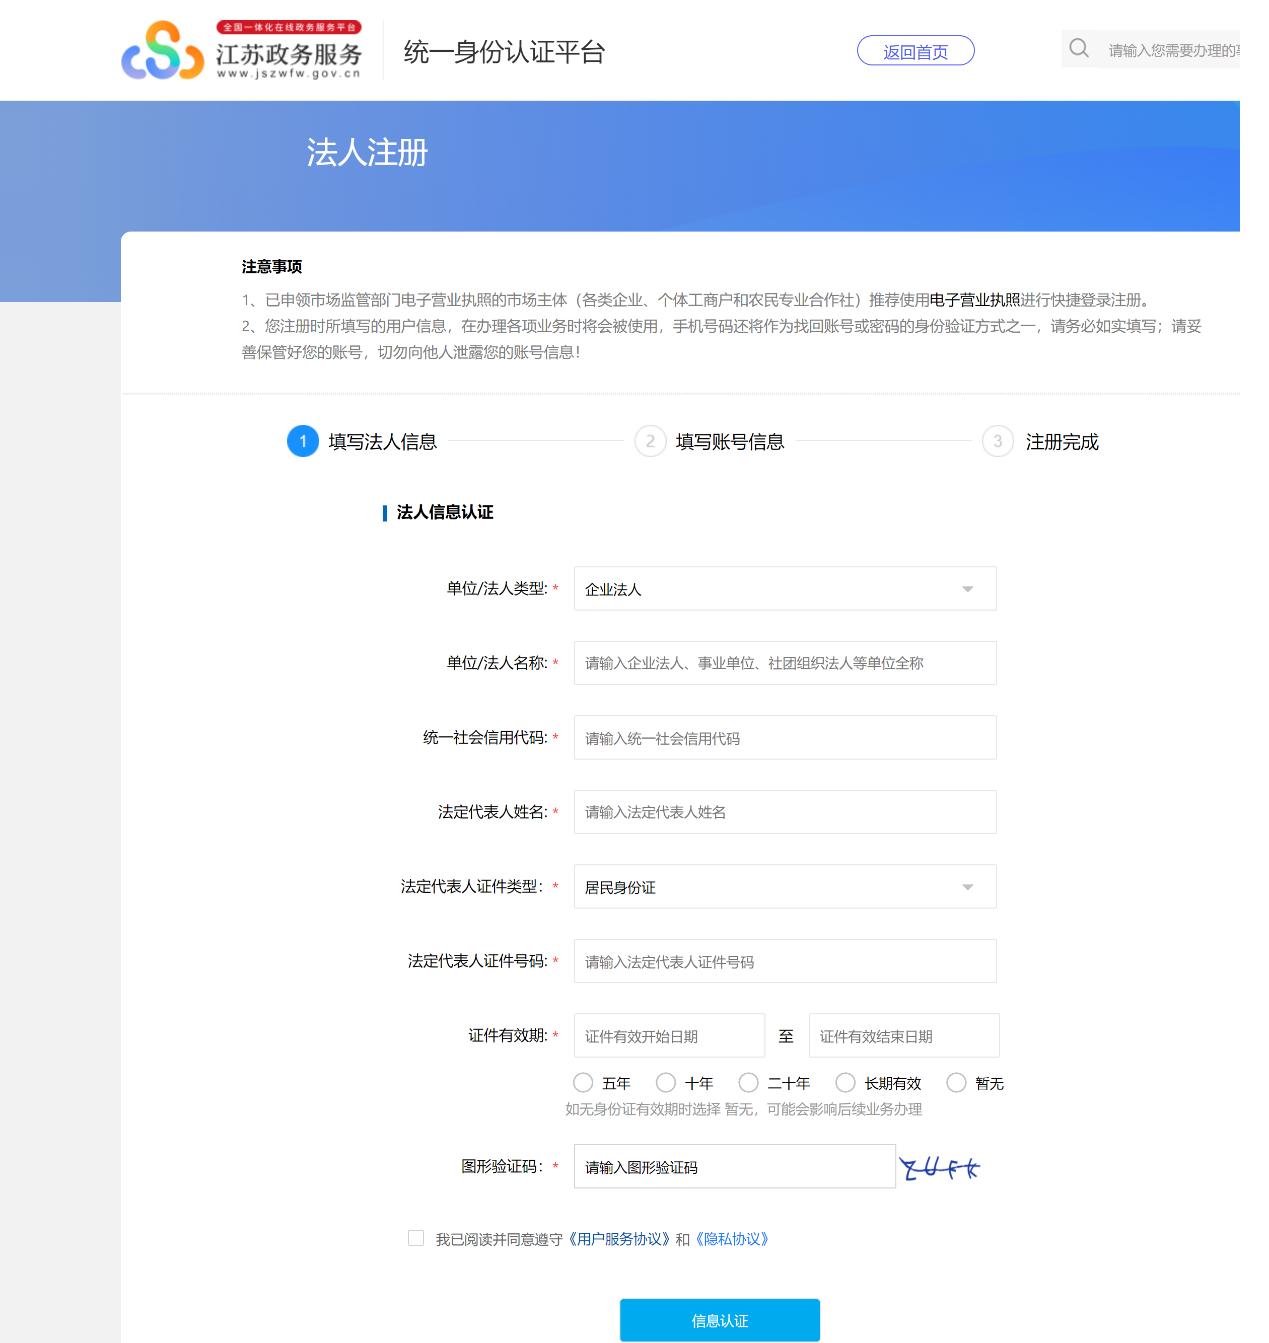Expand the 法定代表人证件类型 dropdown

coord(785,887)
